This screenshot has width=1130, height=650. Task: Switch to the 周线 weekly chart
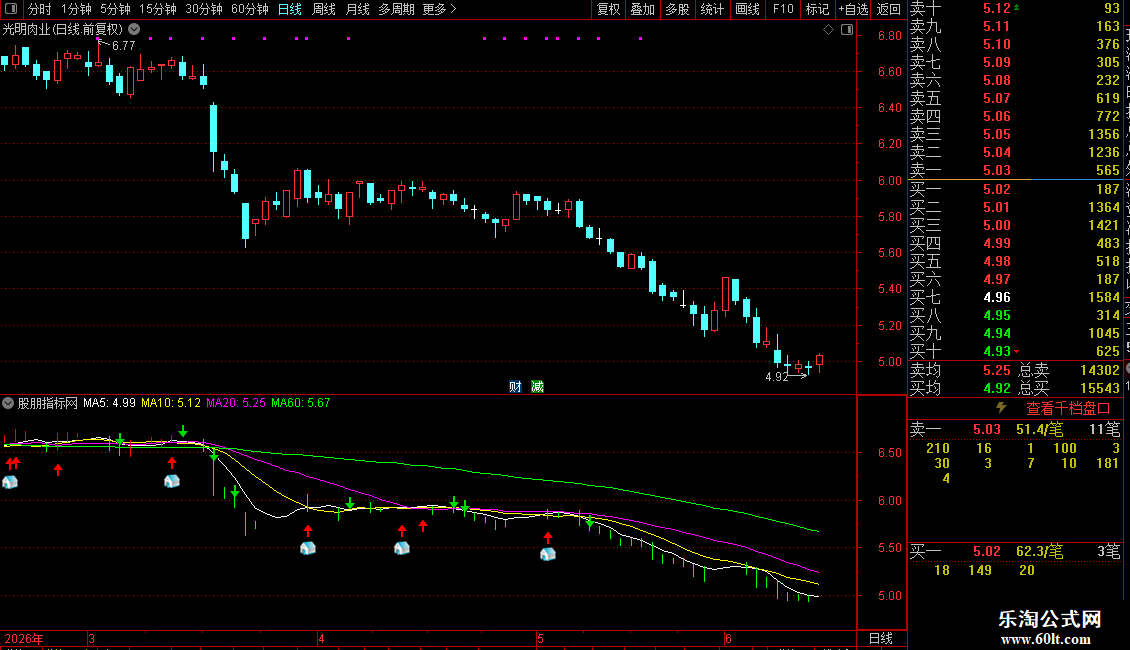click(324, 9)
